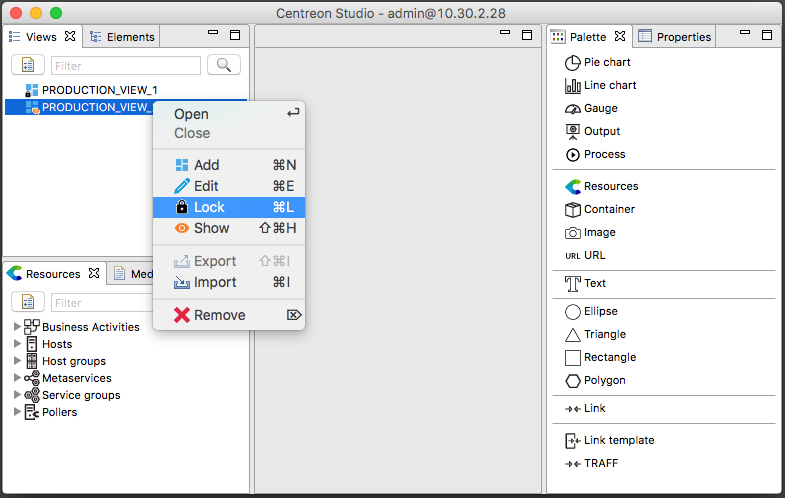This screenshot has width=785, height=498.
Task: Select the Resources palette item icon
Action: click(x=573, y=187)
